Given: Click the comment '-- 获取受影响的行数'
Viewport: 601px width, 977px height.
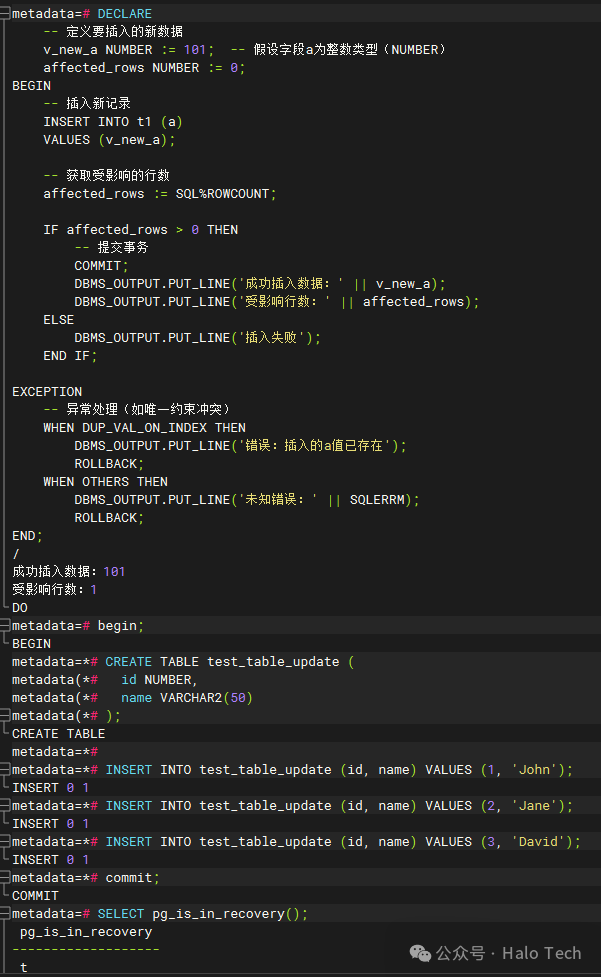Looking at the screenshot, I should [x=106, y=176].
